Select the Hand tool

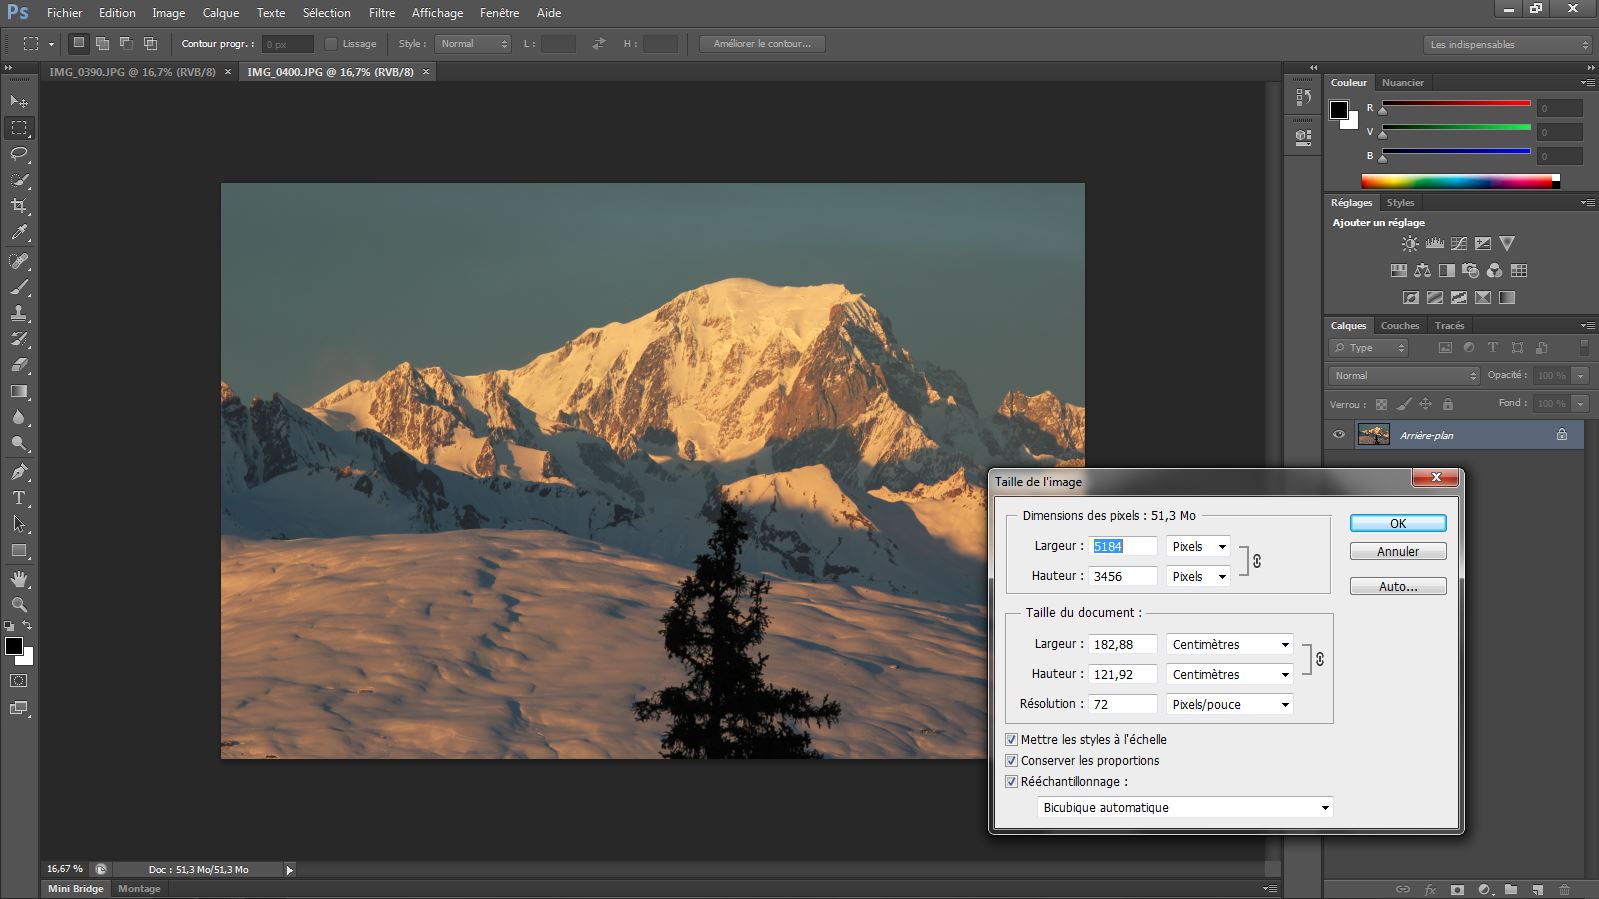point(19,579)
